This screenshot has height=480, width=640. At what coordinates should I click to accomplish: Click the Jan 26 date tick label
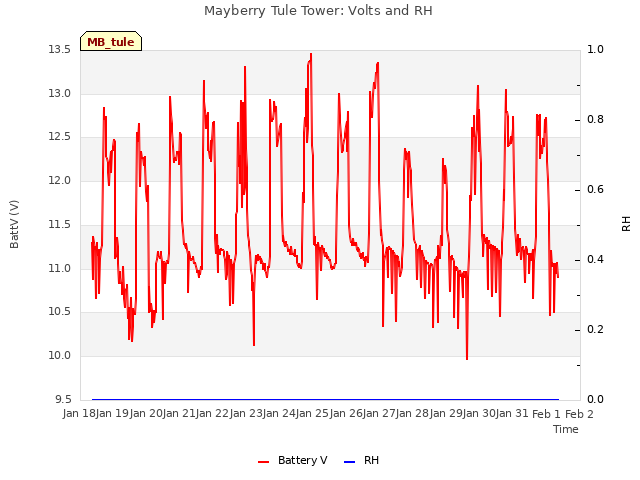[346, 413]
